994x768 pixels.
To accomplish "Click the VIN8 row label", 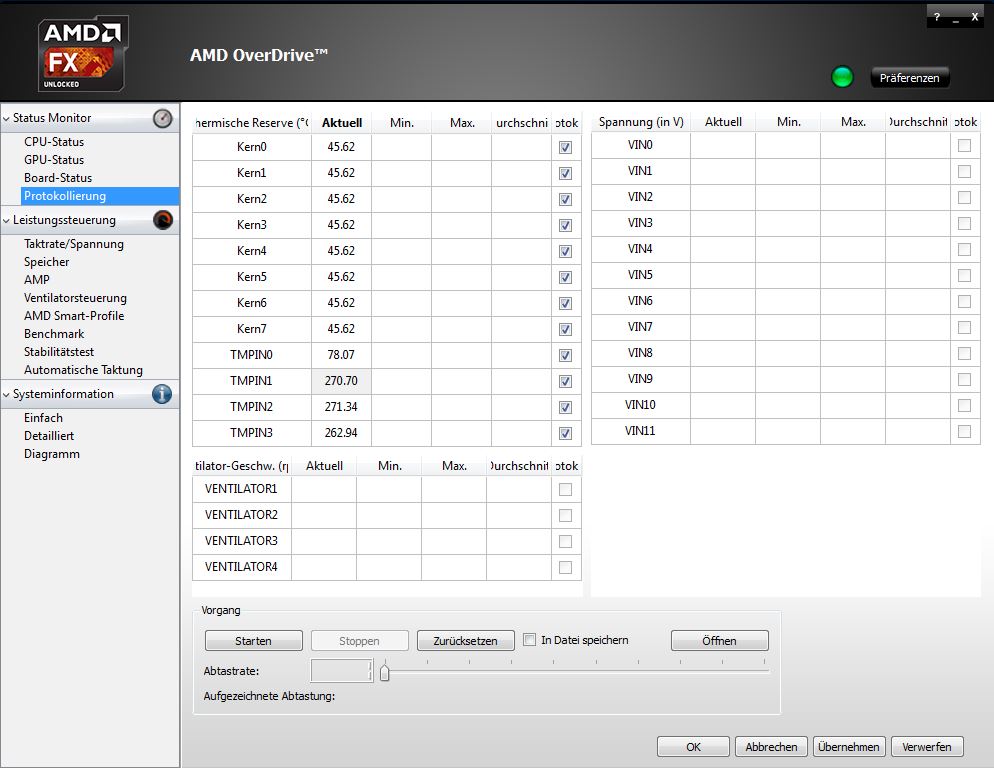I will point(640,353).
